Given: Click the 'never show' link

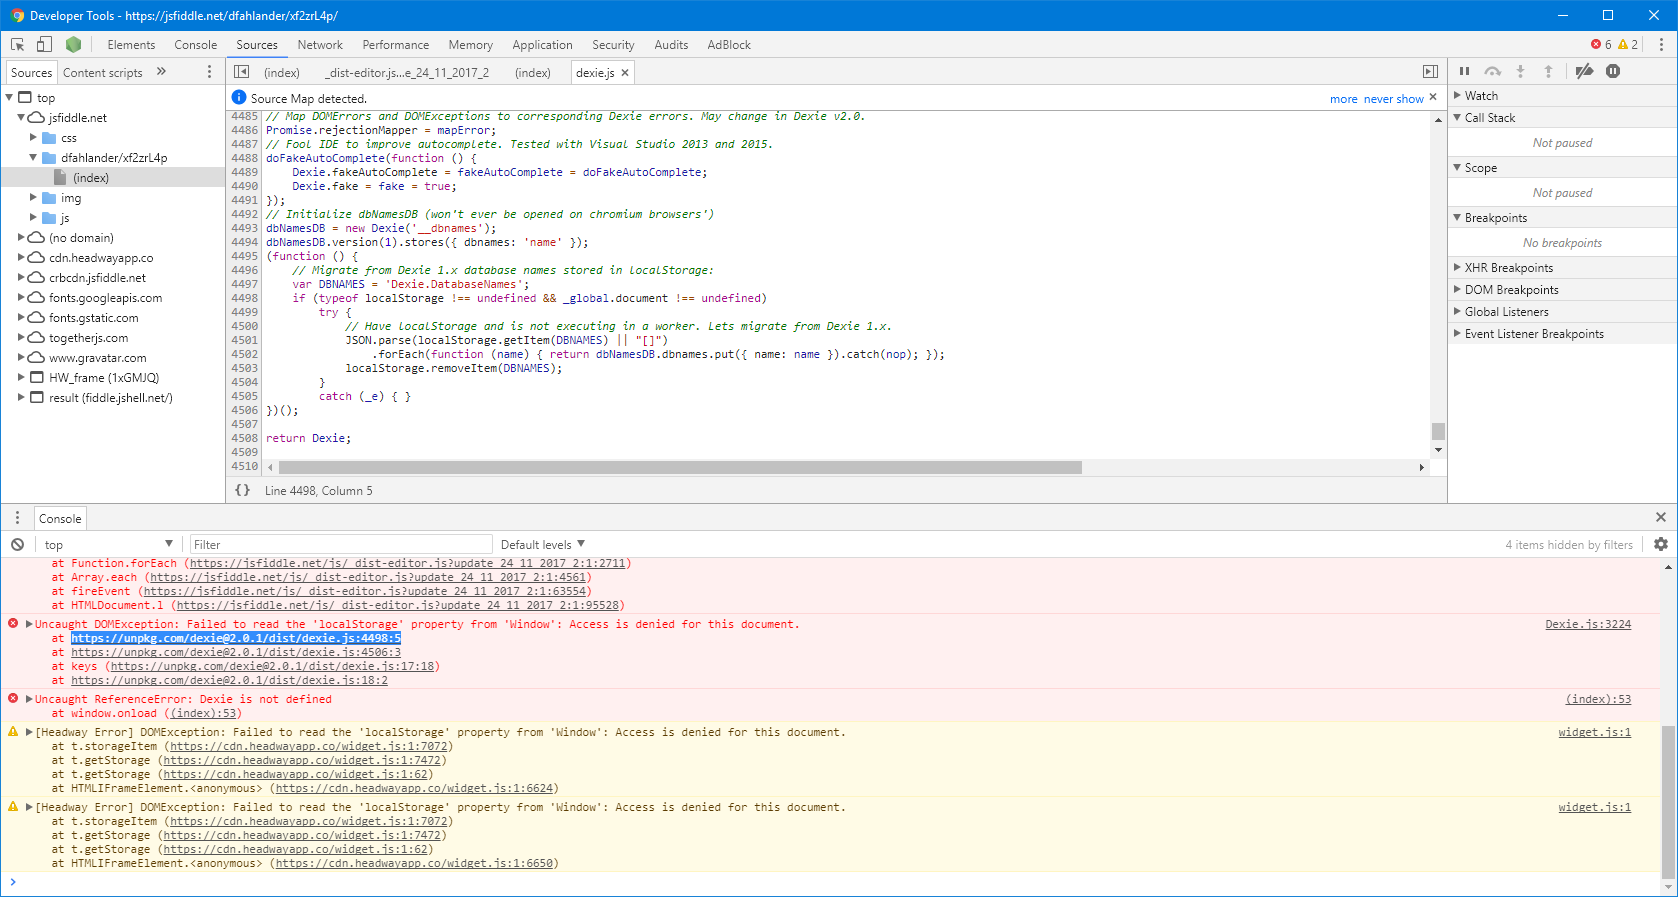Looking at the screenshot, I should 1393,99.
